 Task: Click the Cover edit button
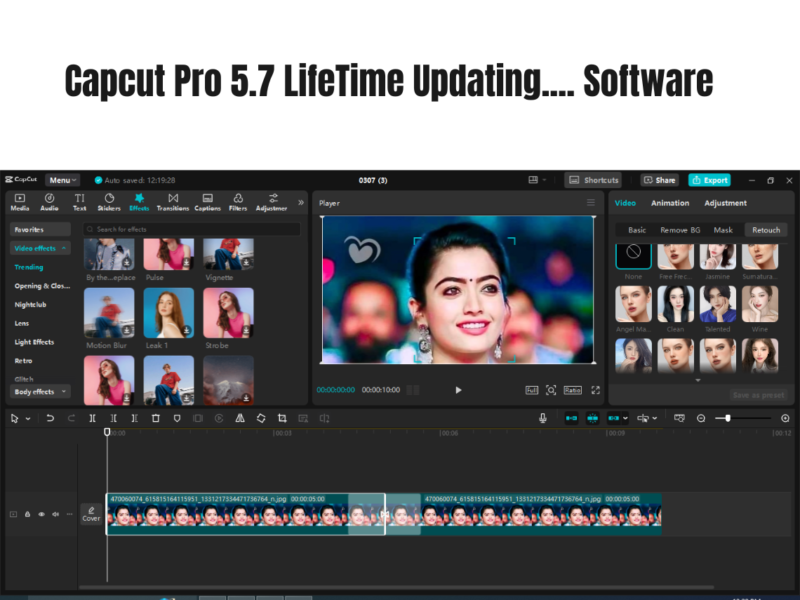pos(91,514)
